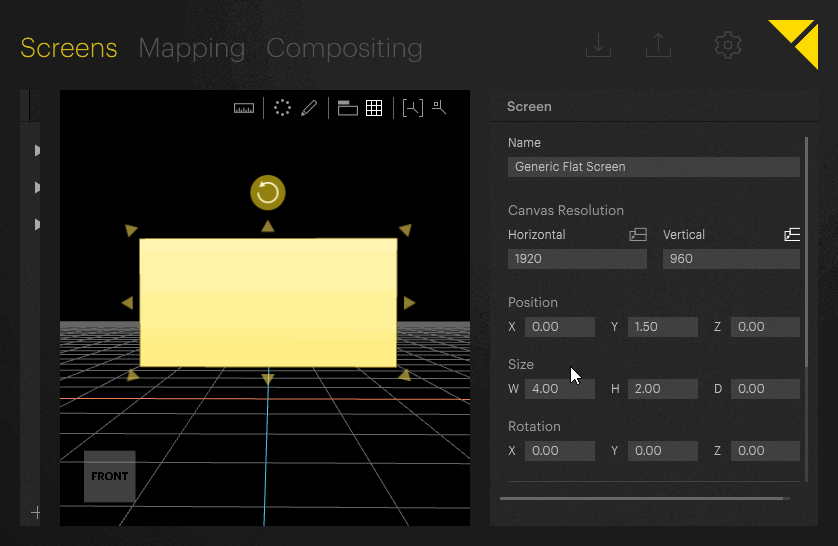Open settings with the gear icon
This screenshot has width=838, height=546.
(x=728, y=45)
